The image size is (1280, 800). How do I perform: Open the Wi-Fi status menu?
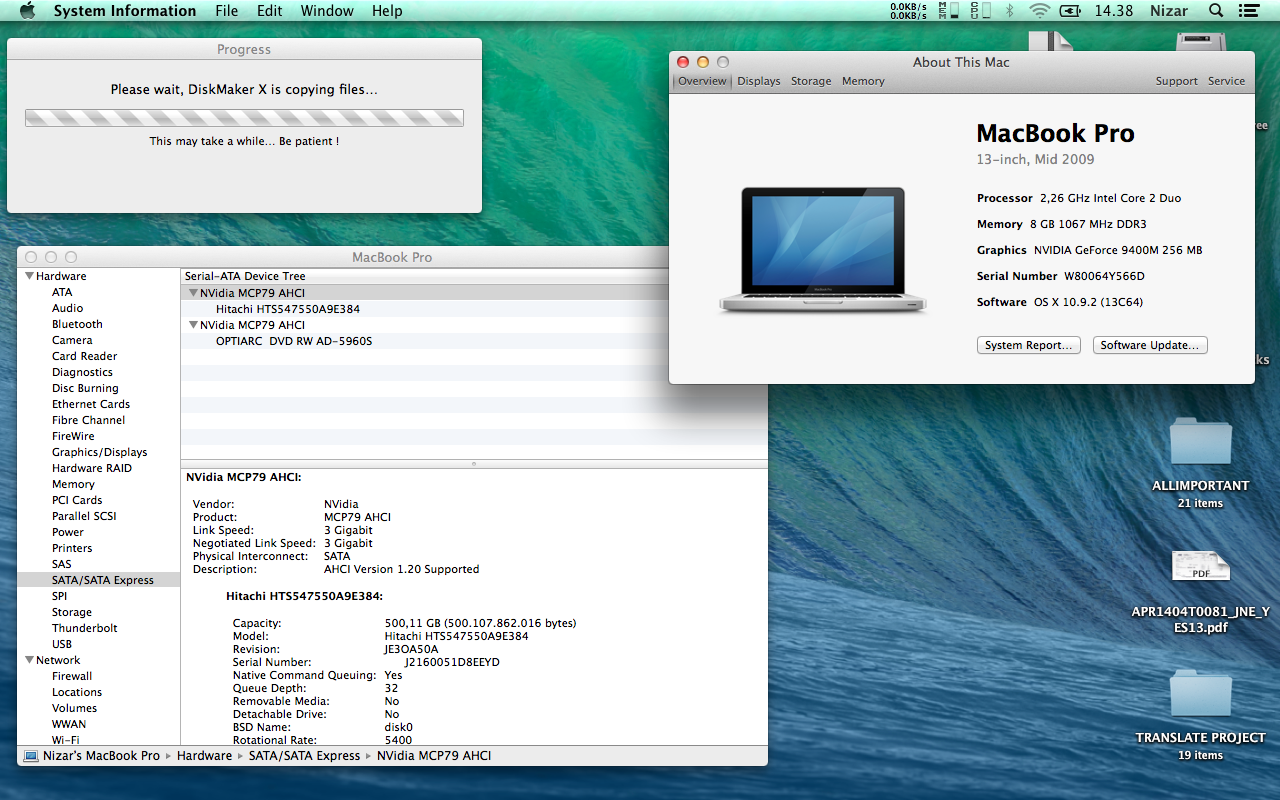pos(1040,11)
